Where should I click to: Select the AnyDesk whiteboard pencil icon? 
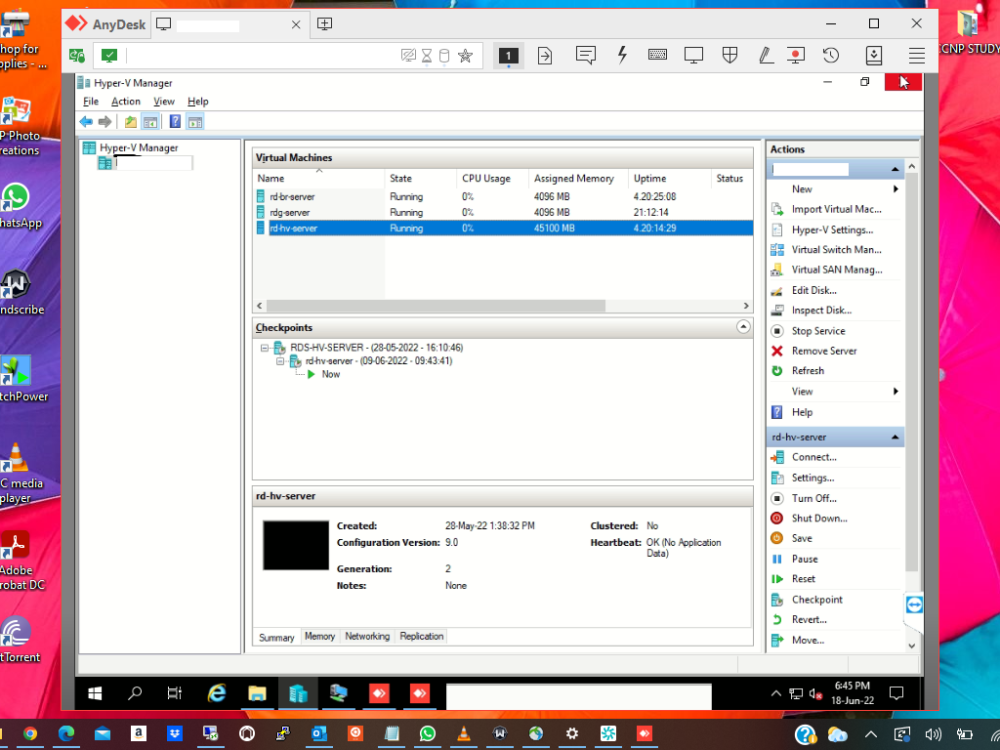point(765,55)
